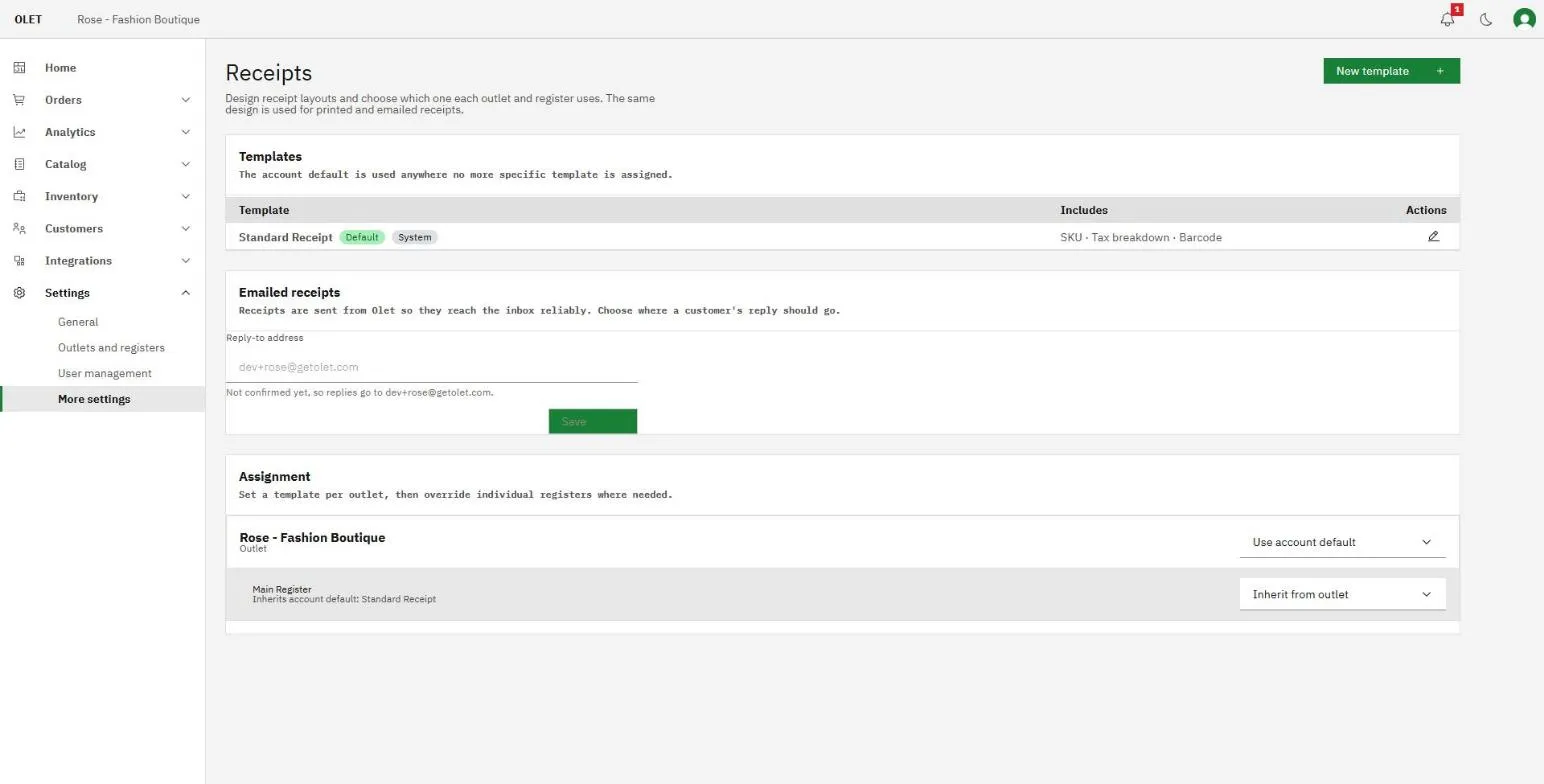Open the Inherit from outlet dropdown
1544x784 pixels.
click(1342, 594)
